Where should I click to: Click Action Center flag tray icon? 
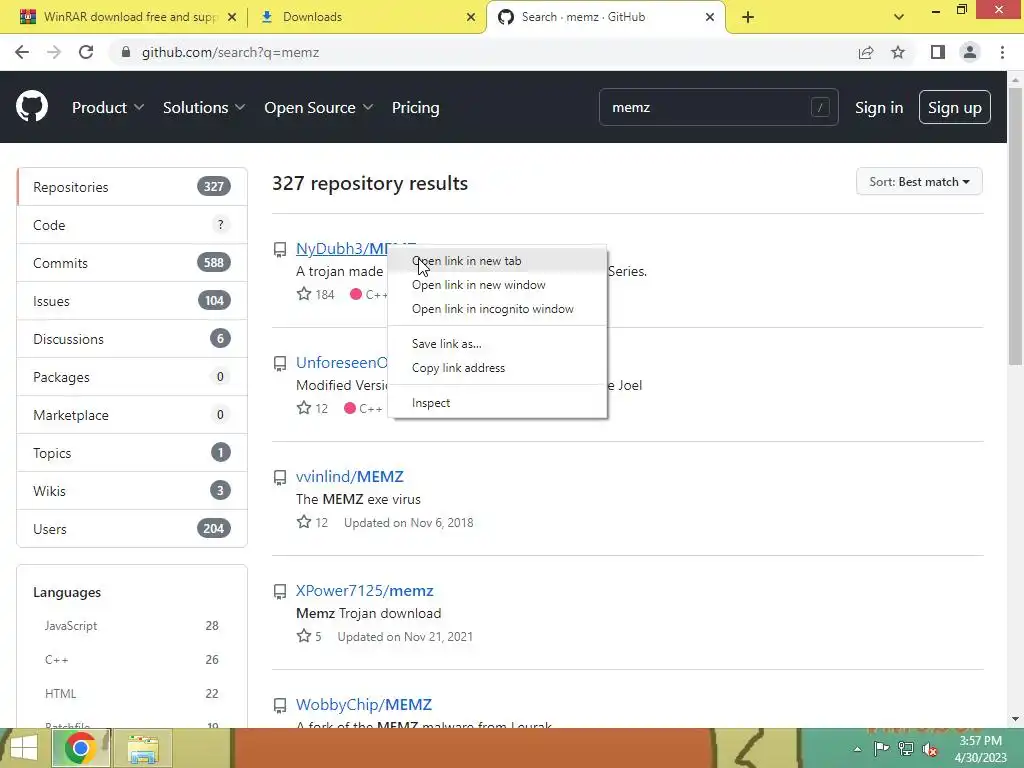coord(881,749)
